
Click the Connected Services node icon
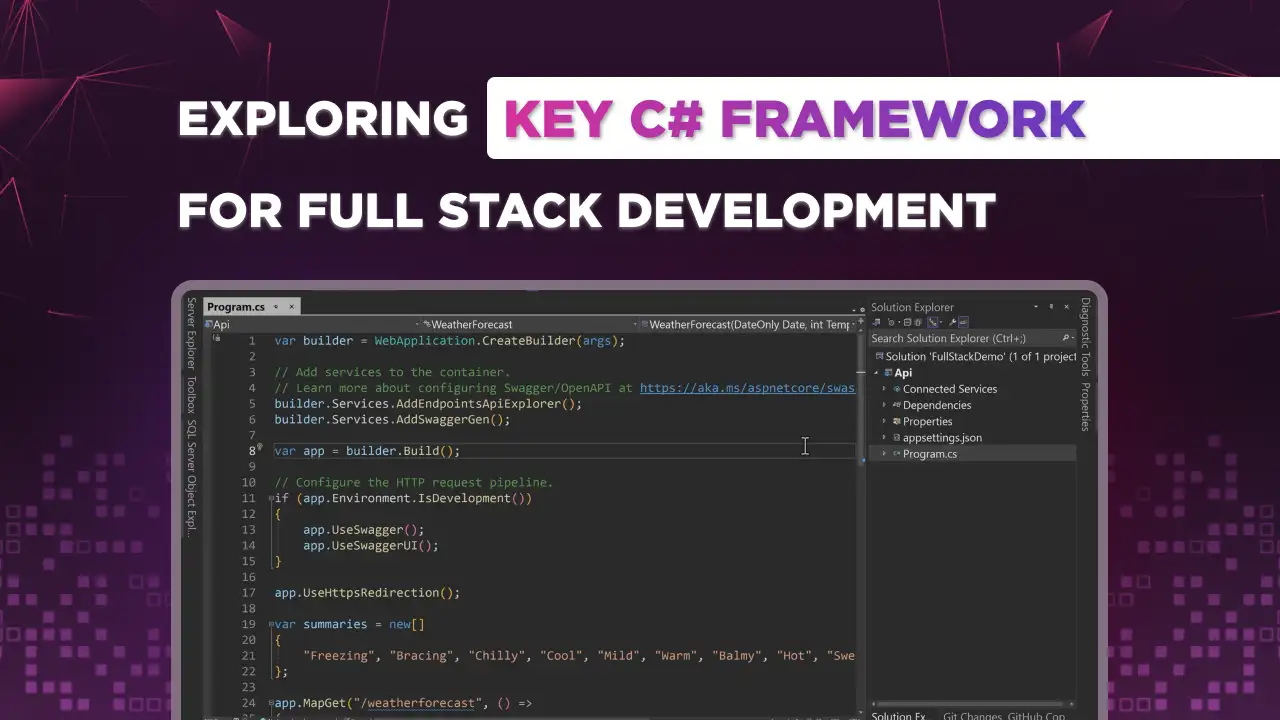coord(896,389)
